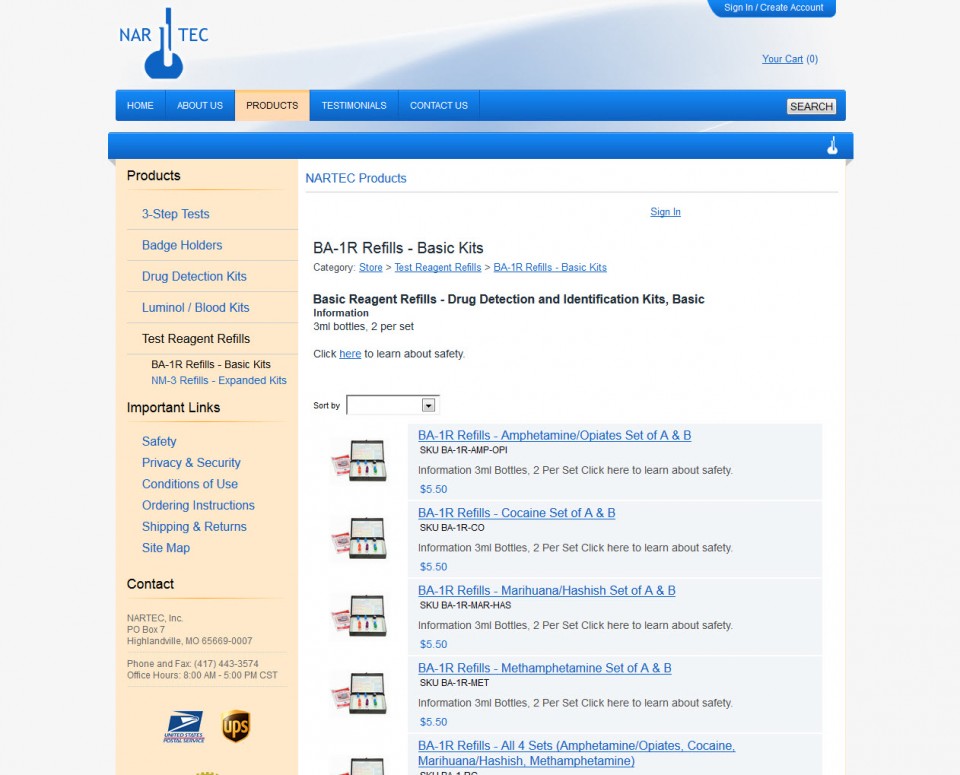Open Badge Holders category
The width and height of the screenshot is (960, 775).
click(x=182, y=245)
